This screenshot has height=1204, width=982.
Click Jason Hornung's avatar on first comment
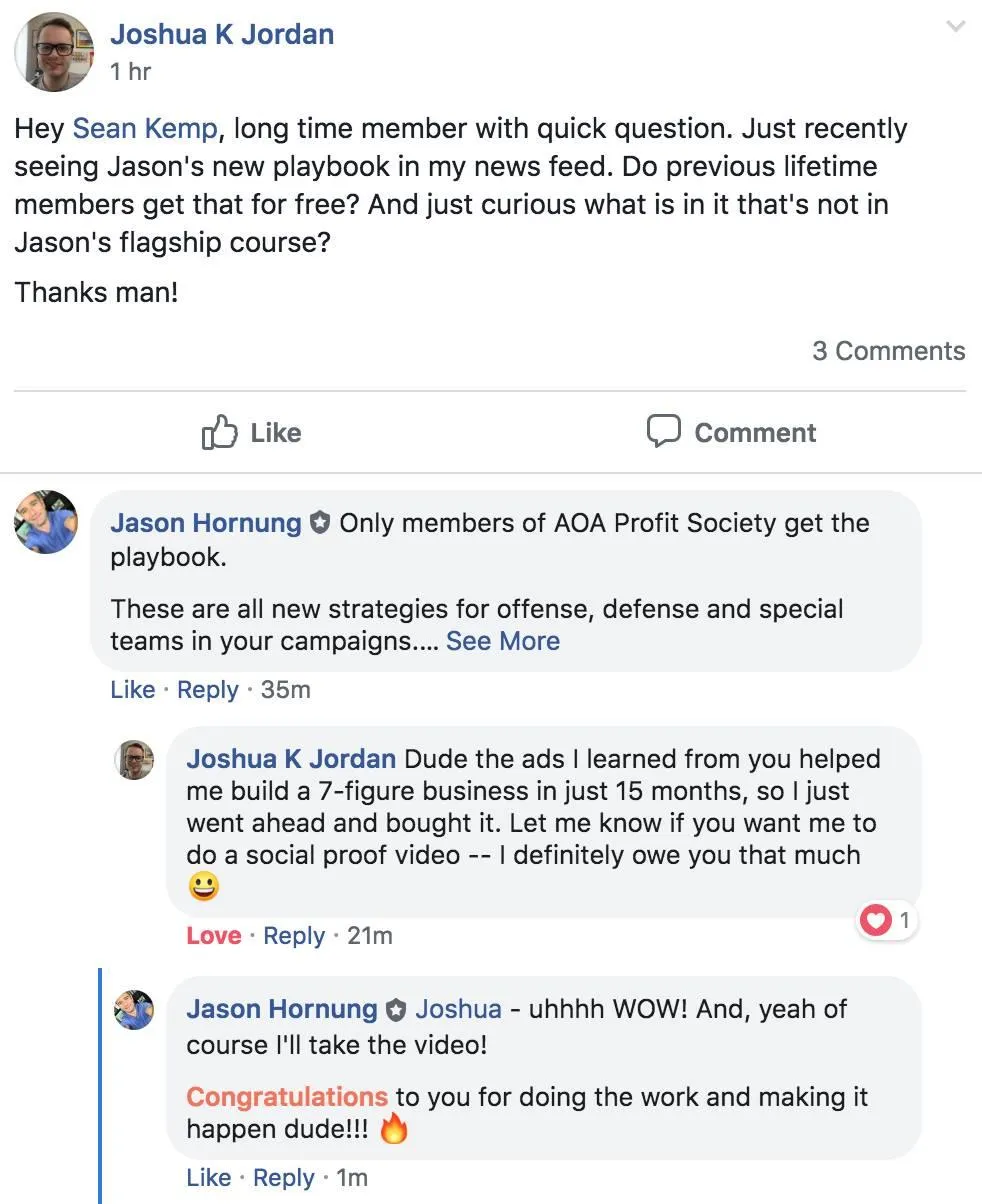coord(46,522)
